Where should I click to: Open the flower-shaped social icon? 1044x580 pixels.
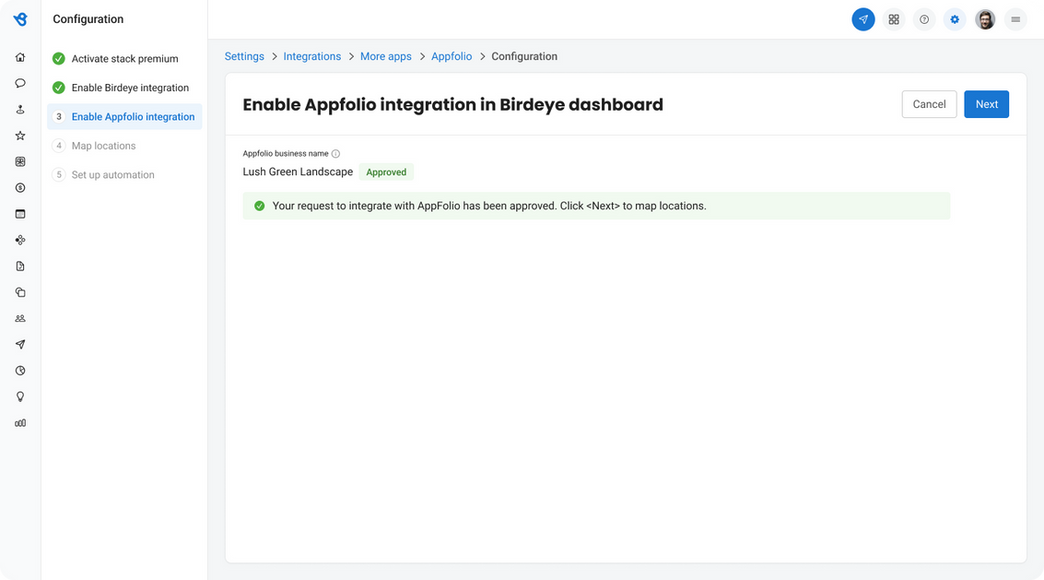[x=20, y=240]
